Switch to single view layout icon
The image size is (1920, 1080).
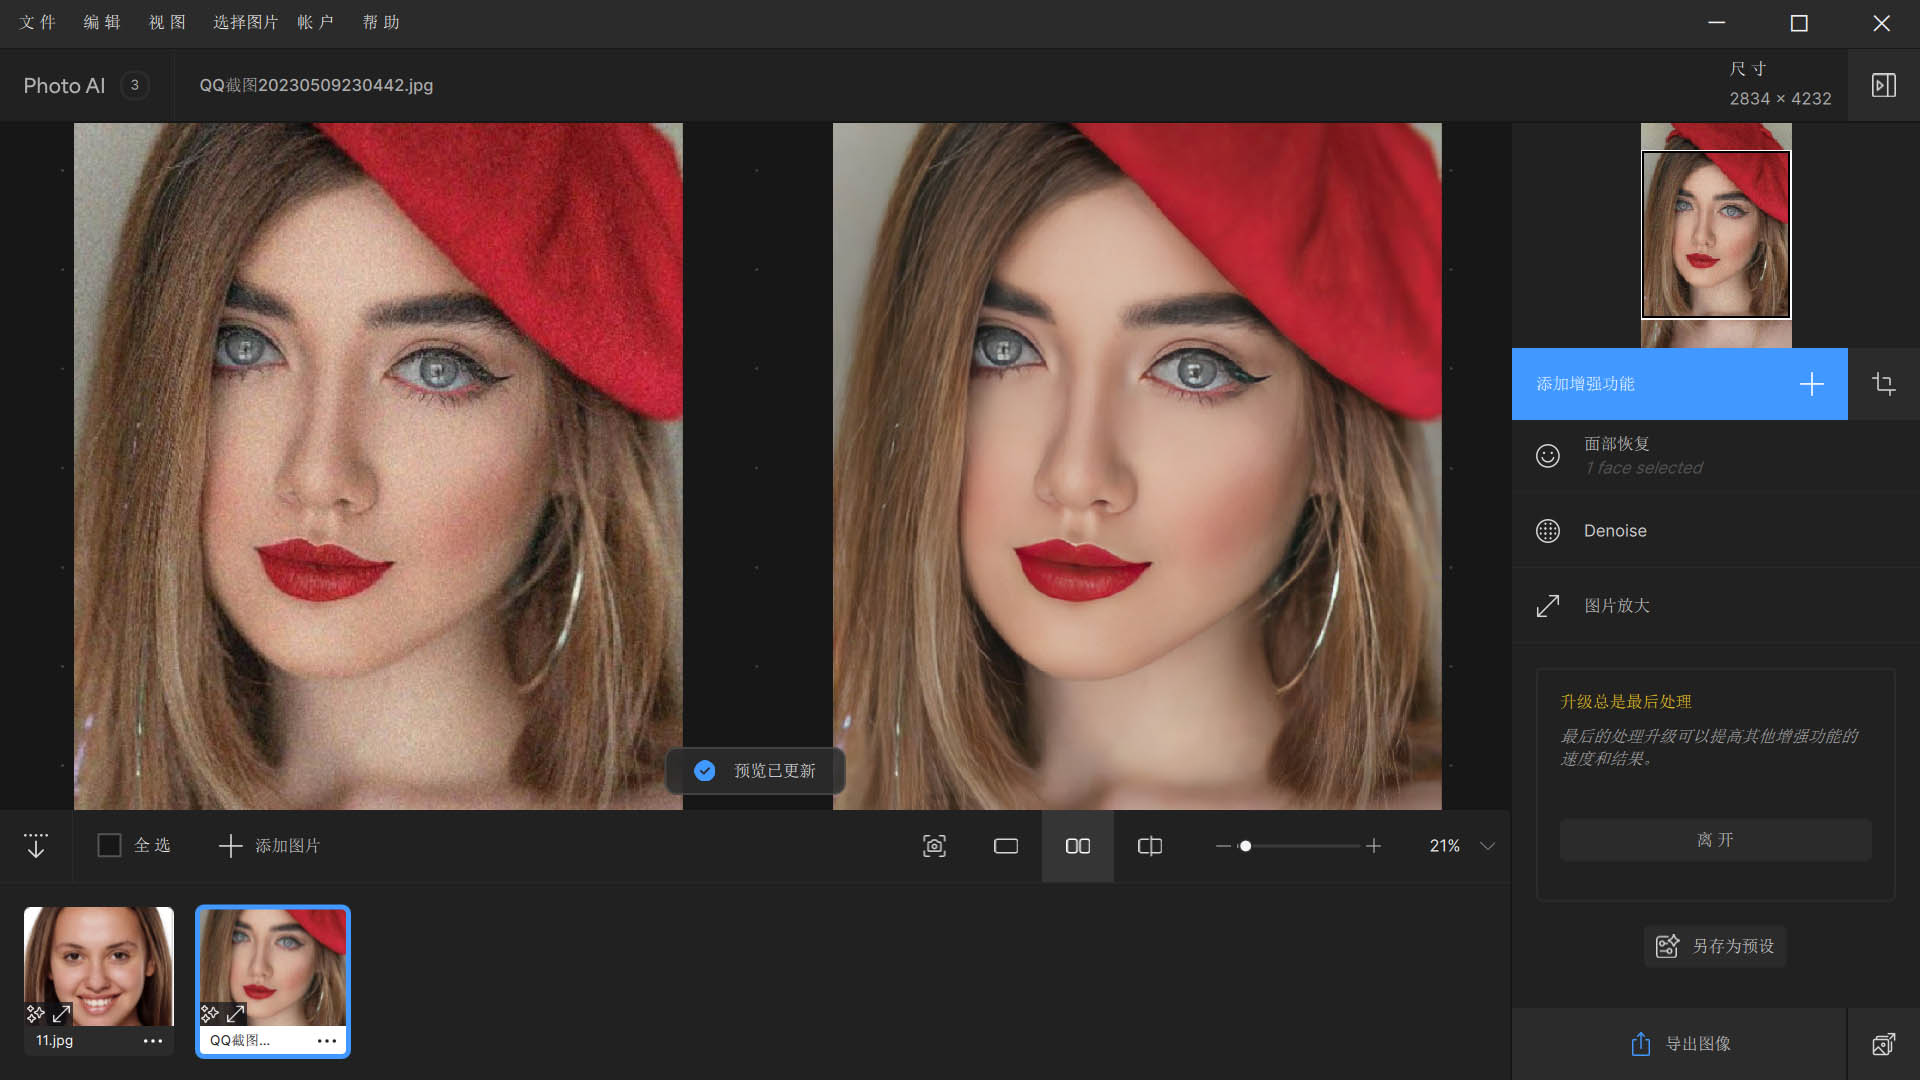[x=1006, y=846]
